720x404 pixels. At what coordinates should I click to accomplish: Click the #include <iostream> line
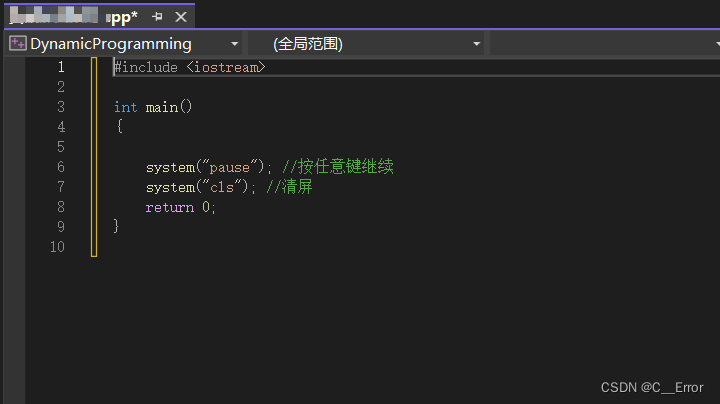[x=190, y=67]
